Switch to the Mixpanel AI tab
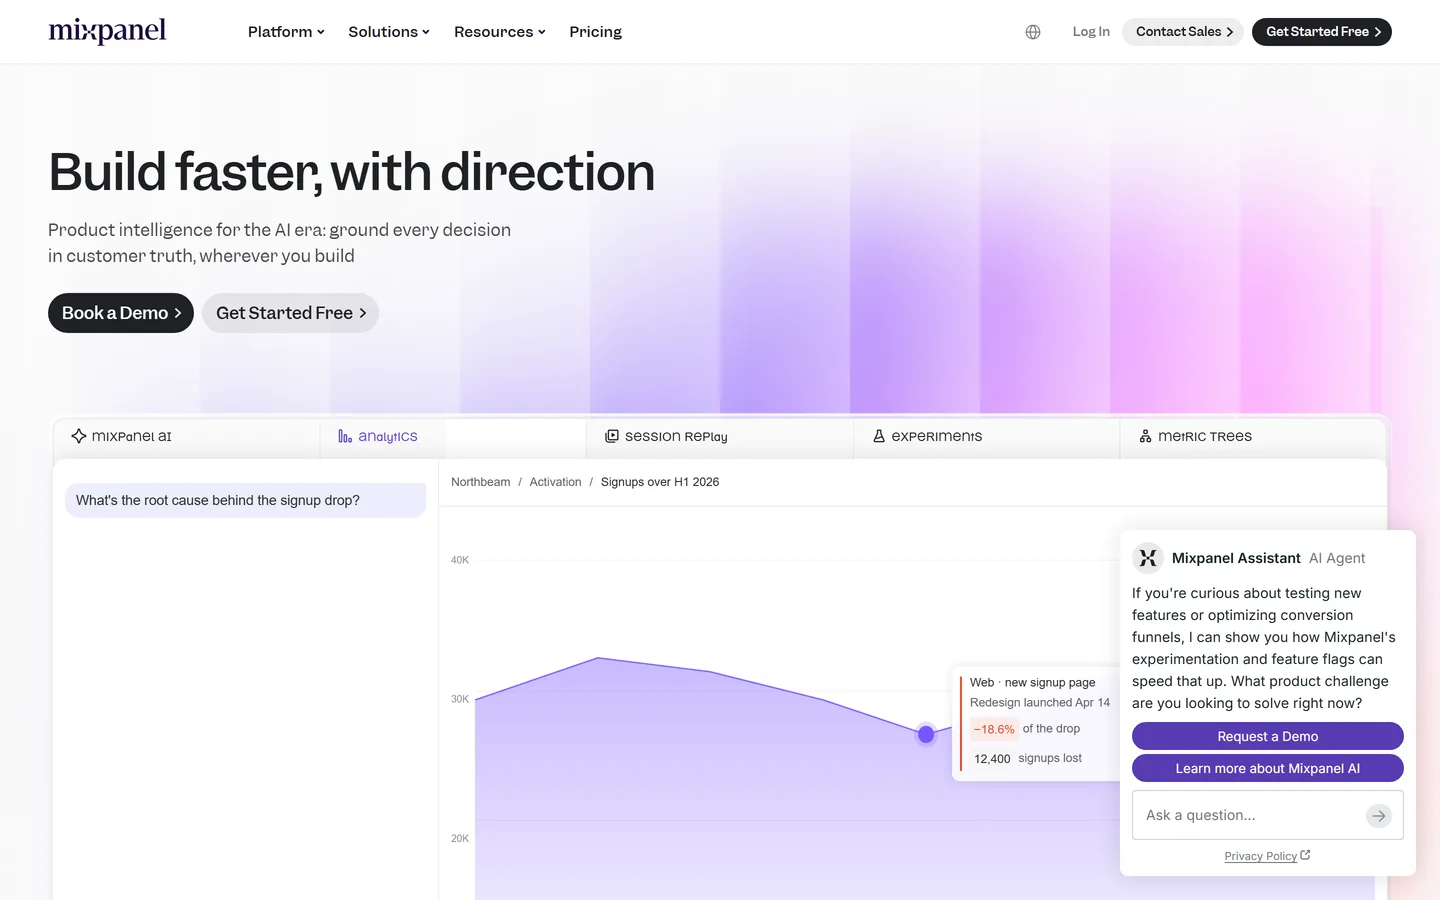The width and height of the screenshot is (1440, 900). coord(186,437)
